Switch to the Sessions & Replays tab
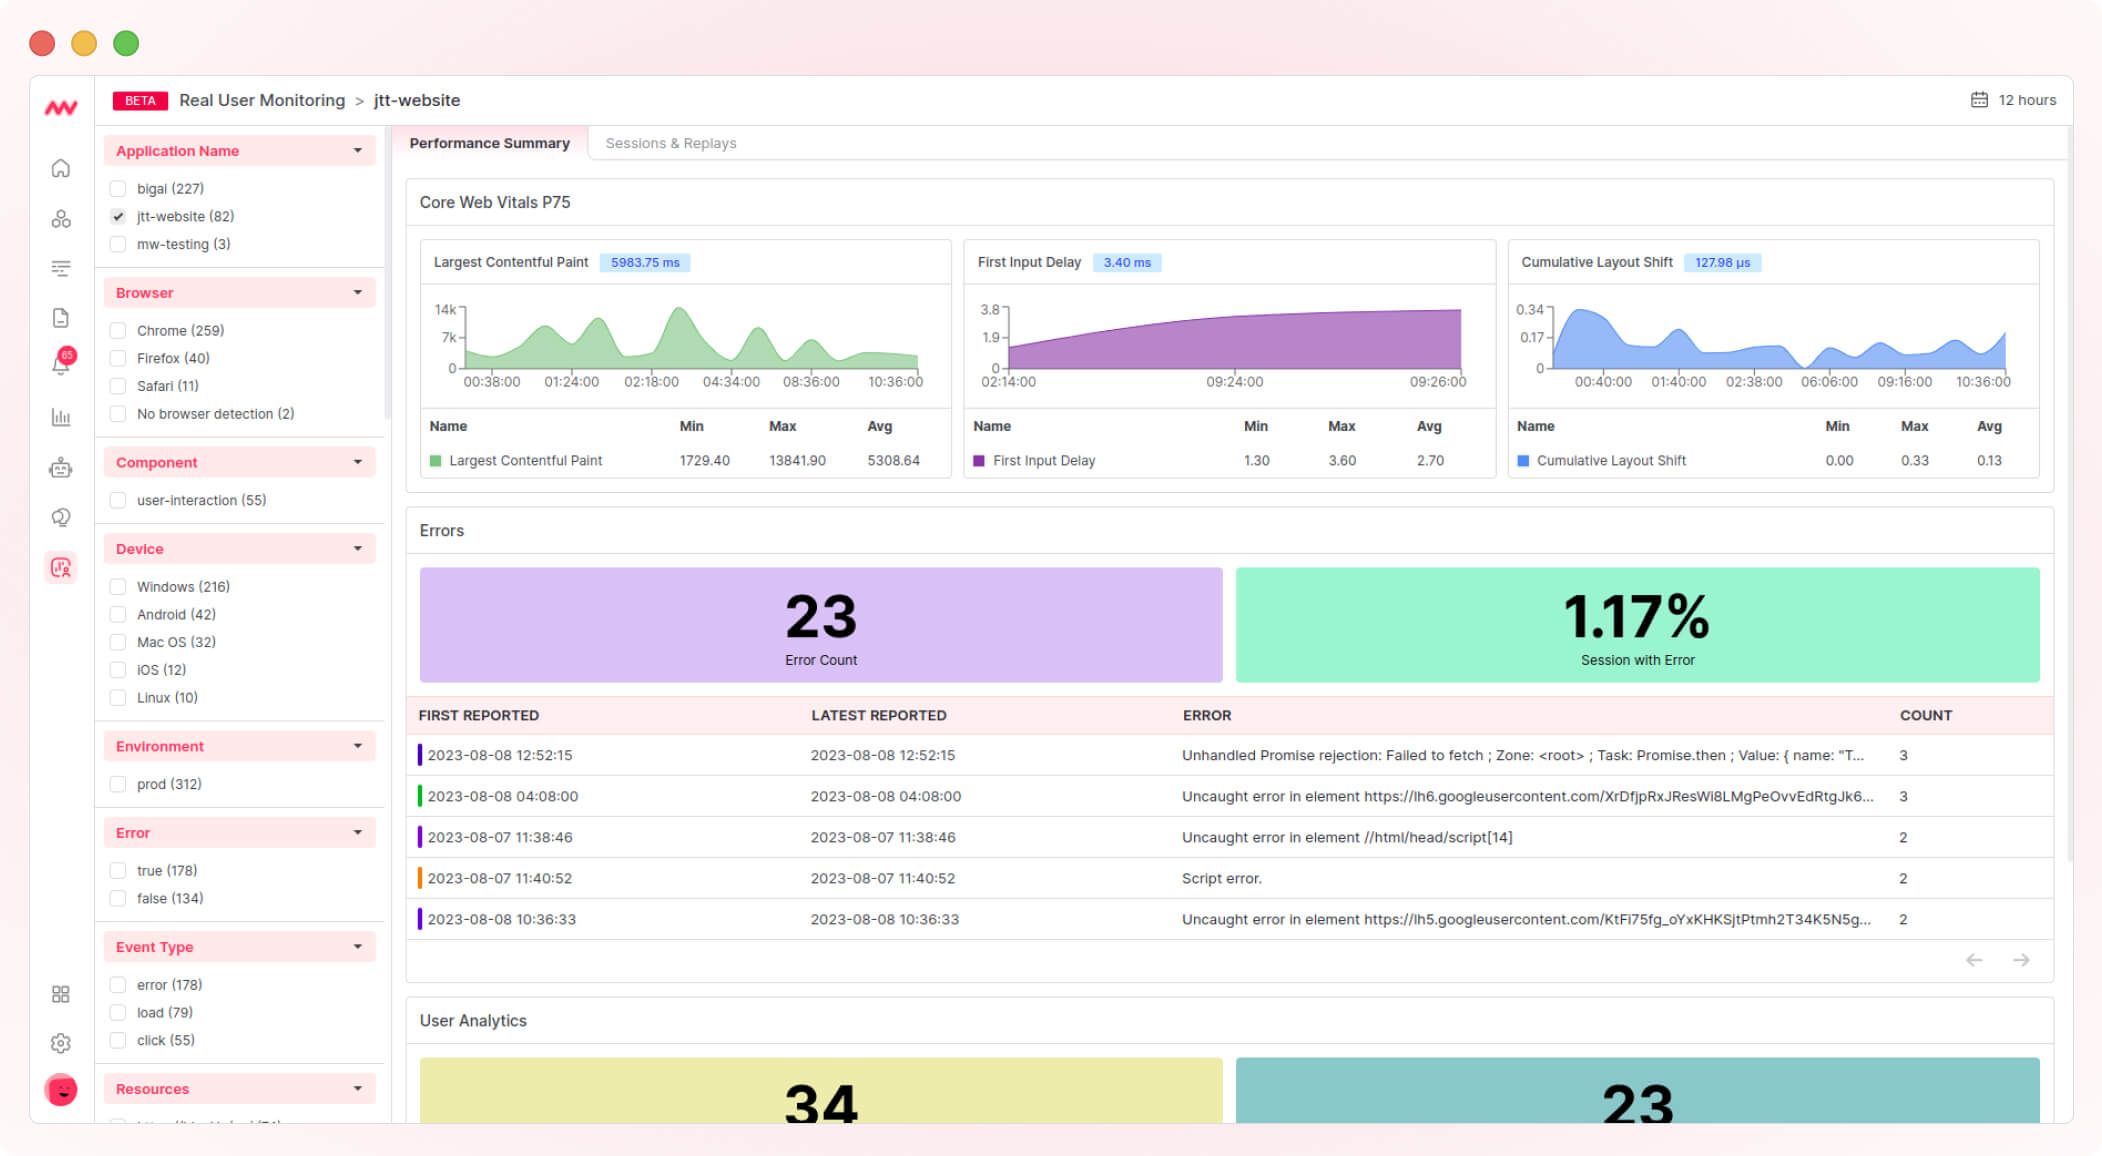The image size is (2102, 1156). (x=670, y=143)
